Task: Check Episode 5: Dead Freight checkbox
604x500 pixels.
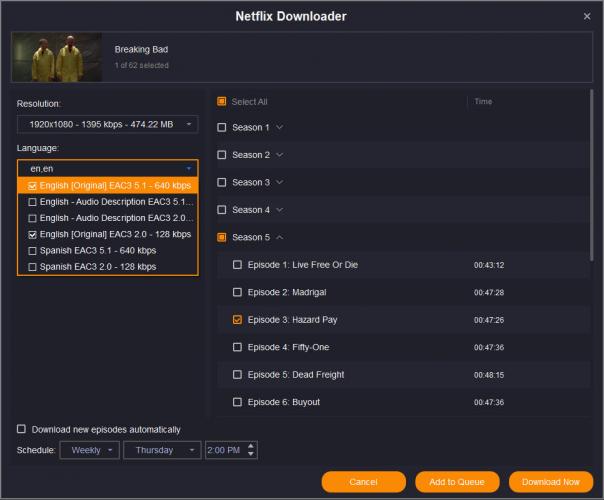Action: (x=237, y=374)
